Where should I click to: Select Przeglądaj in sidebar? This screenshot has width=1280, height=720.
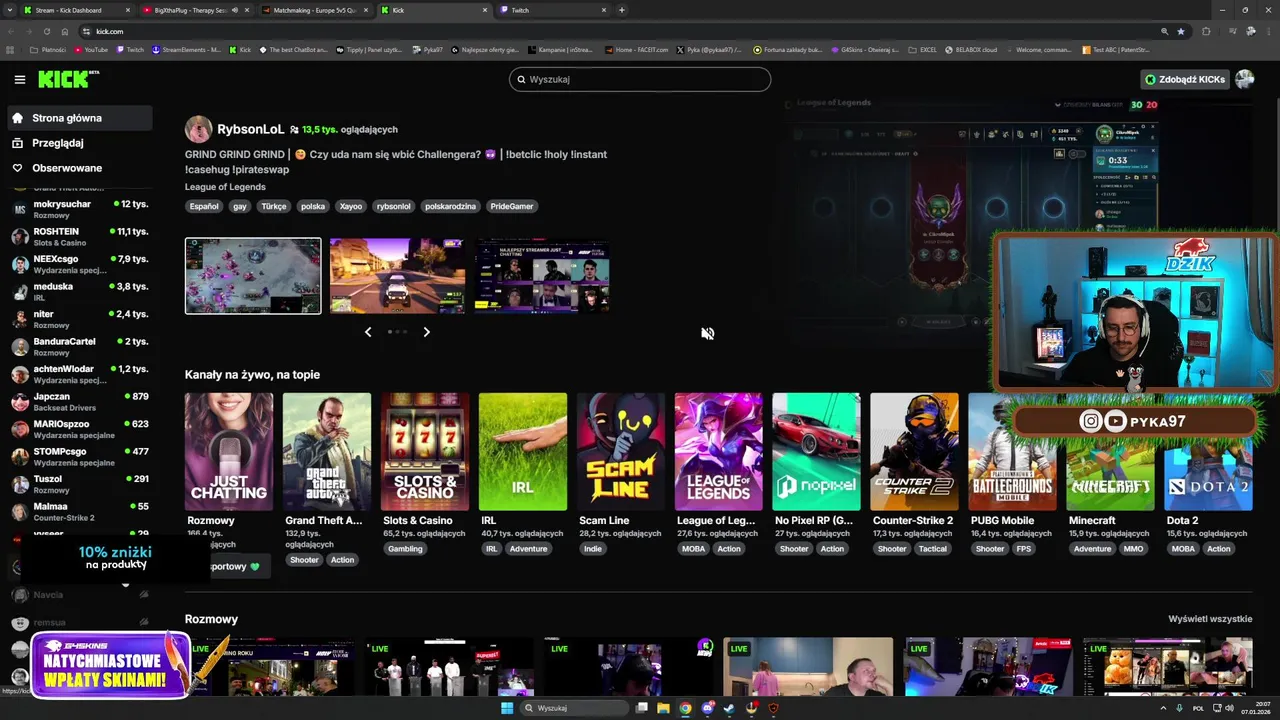pyautogui.click(x=80, y=143)
